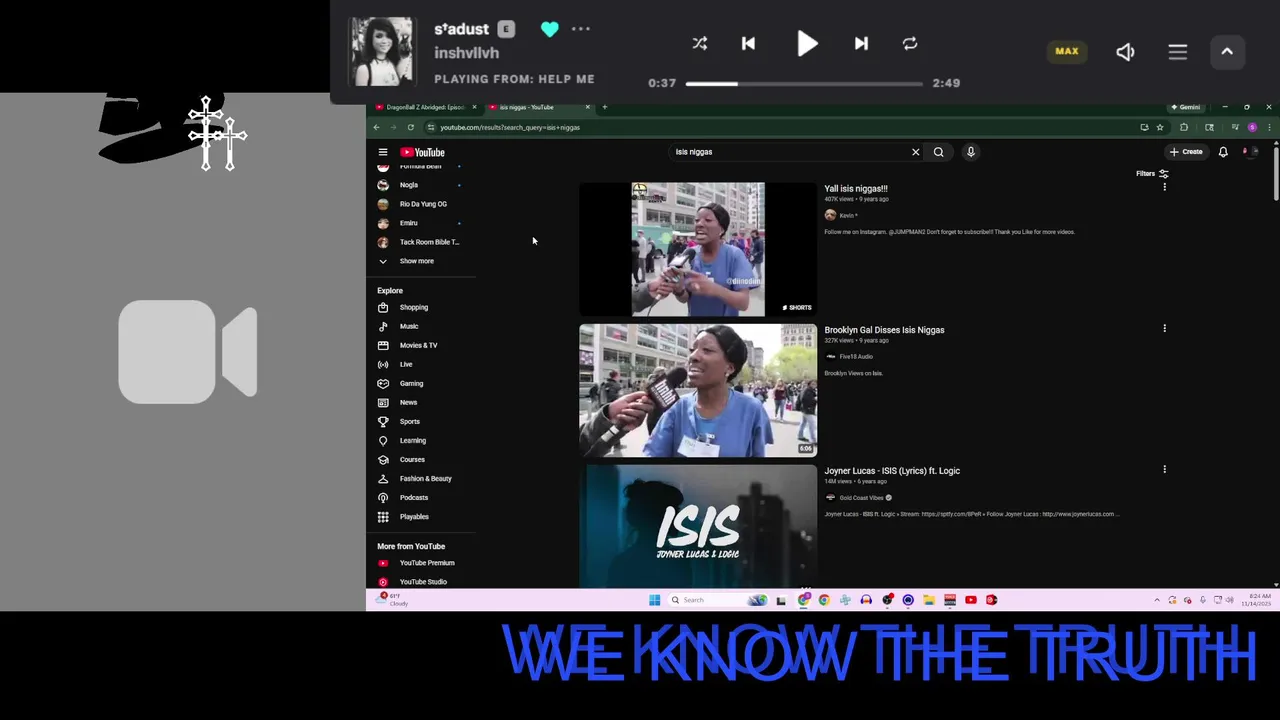
Task: Open Chrome extensions puzzle icon
Action: [x=1184, y=127]
